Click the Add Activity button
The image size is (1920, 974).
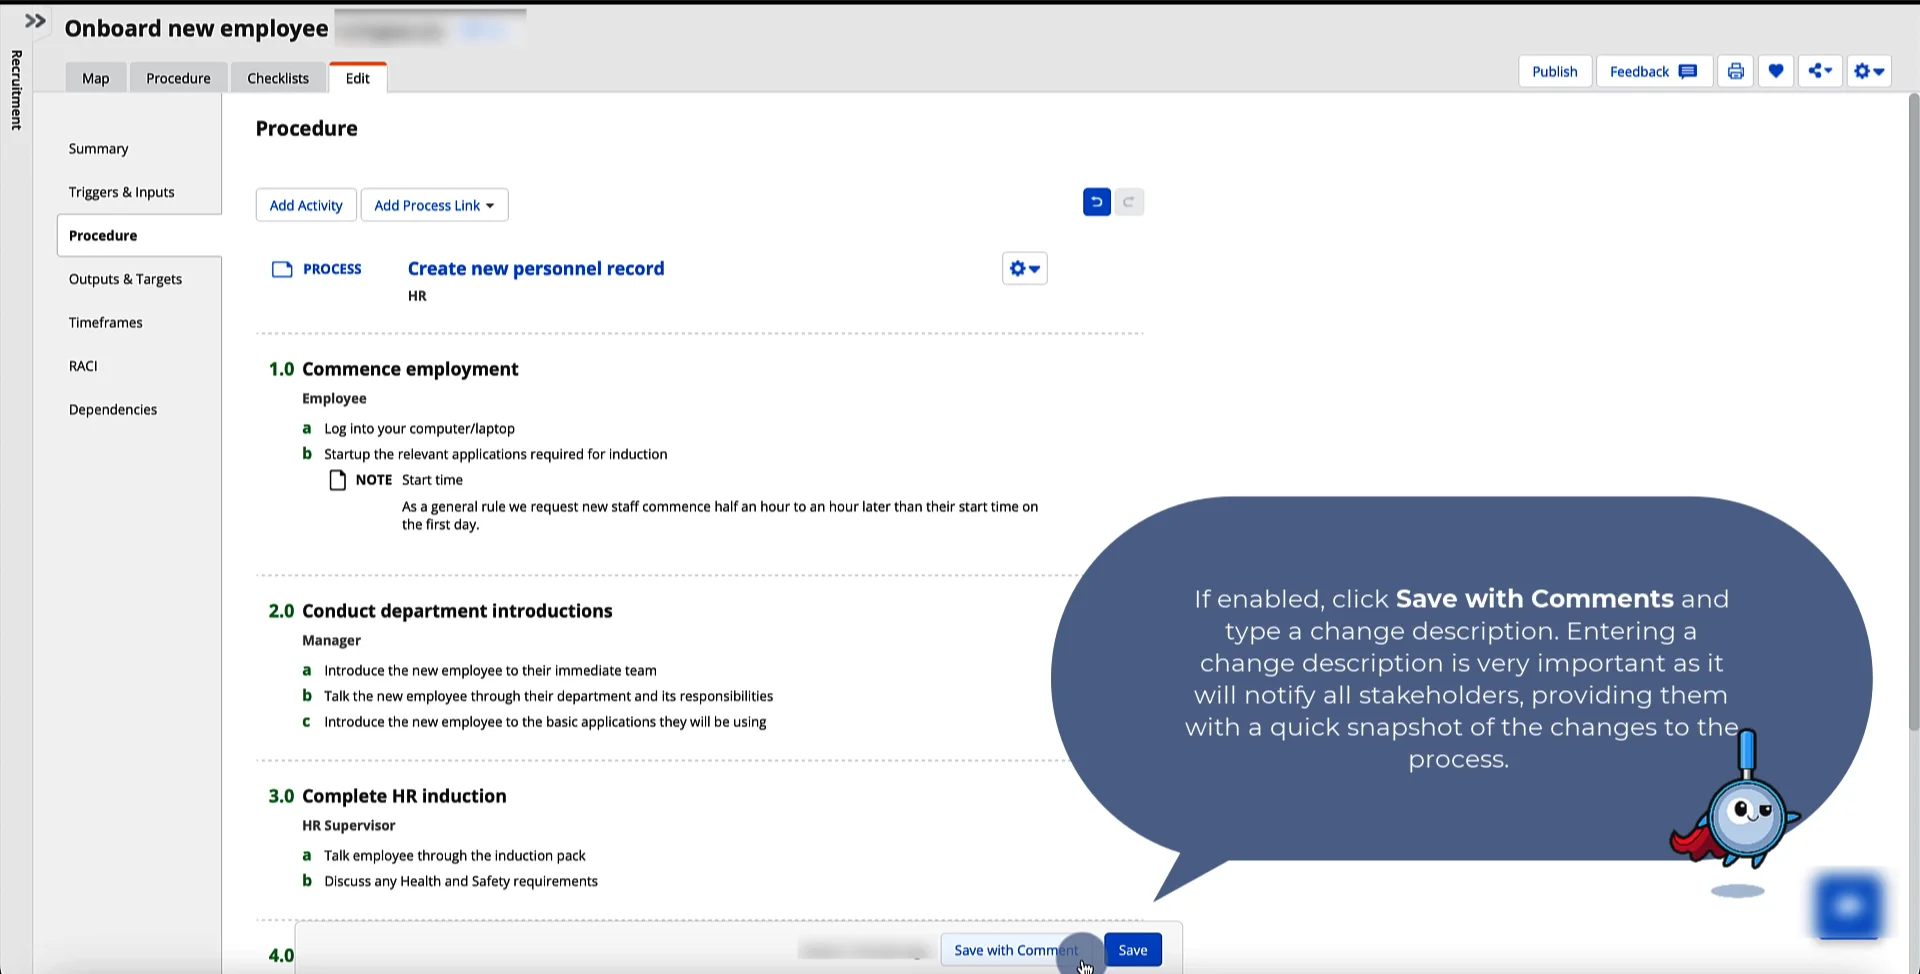click(306, 205)
